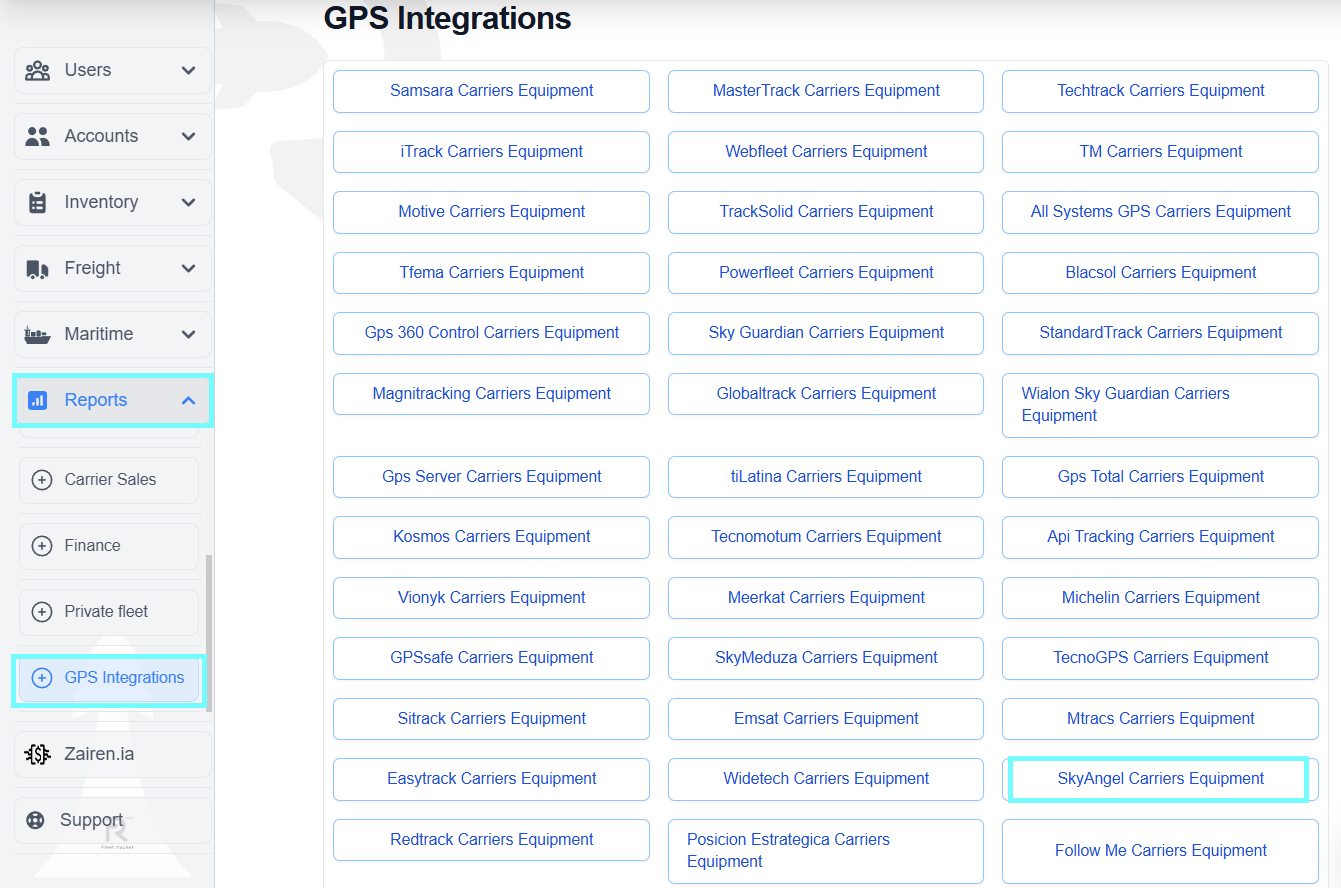Open Samsara Carriers Equipment
Image resolution: width=1341 pixels, height=888 pixels.
491,91
